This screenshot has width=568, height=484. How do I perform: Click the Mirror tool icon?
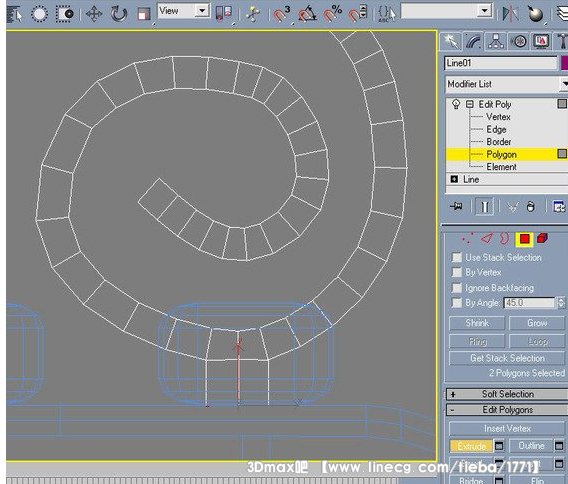510,14
